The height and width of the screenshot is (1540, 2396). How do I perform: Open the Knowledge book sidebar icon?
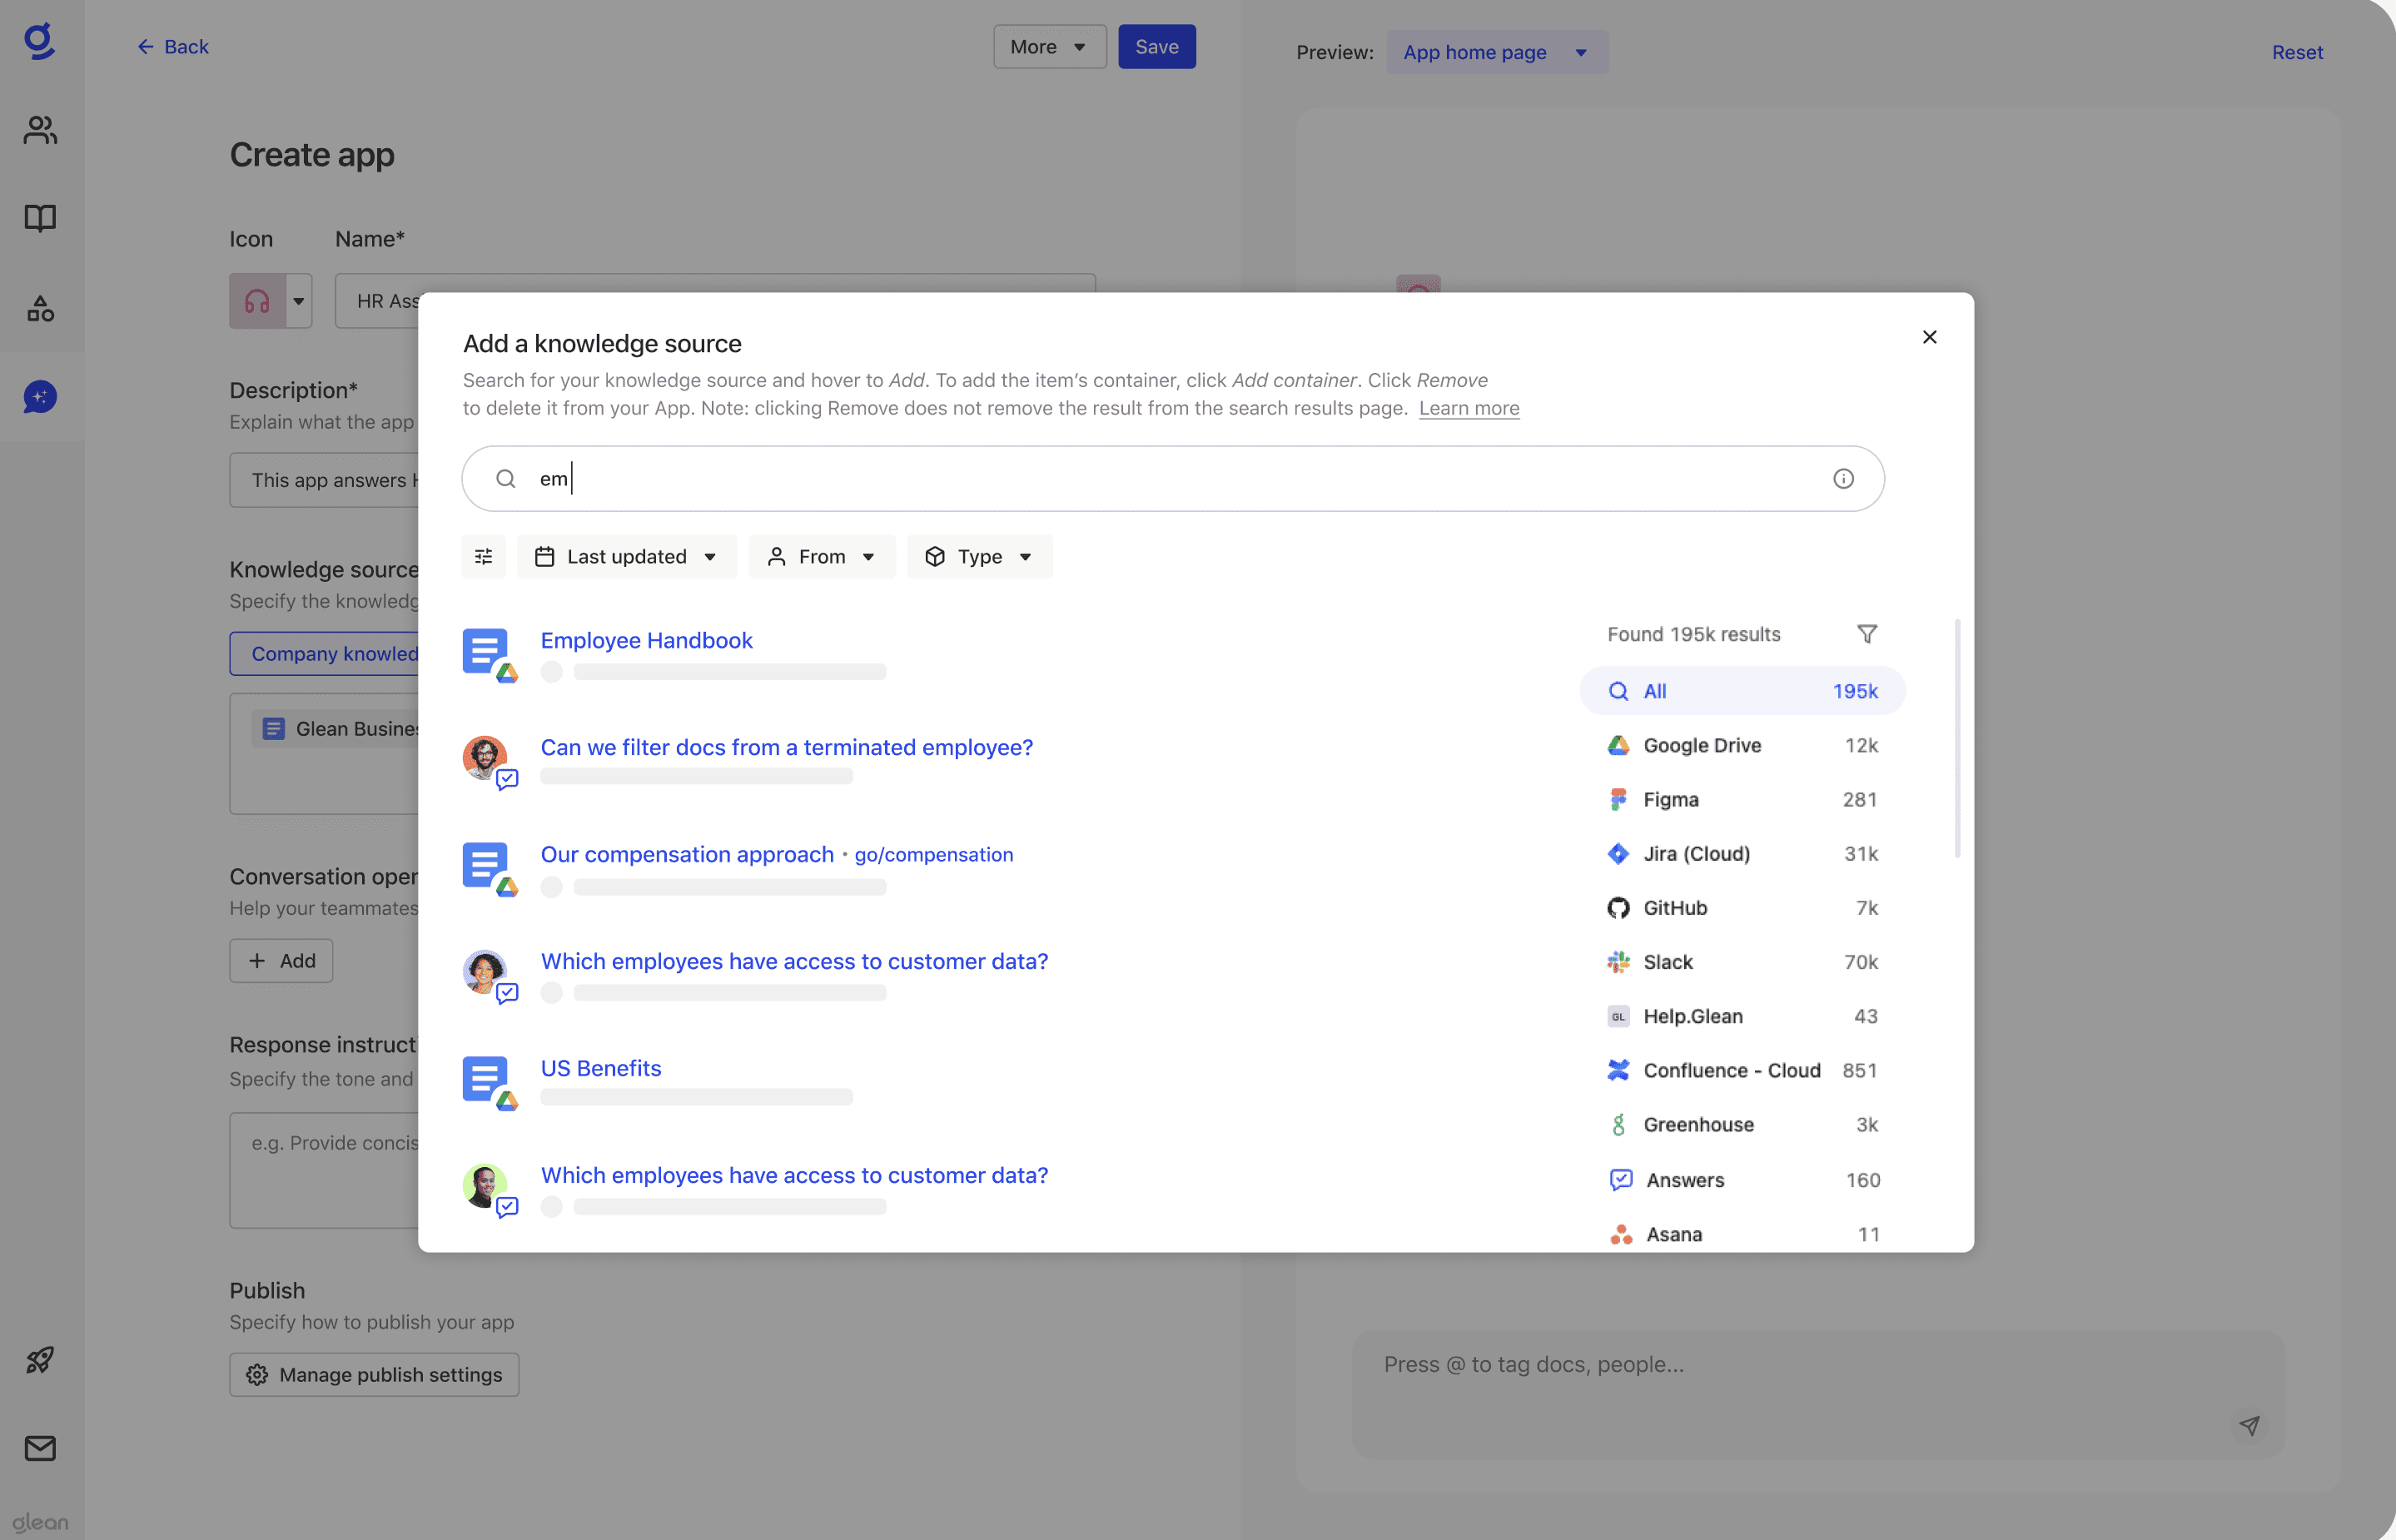[40, 218]
